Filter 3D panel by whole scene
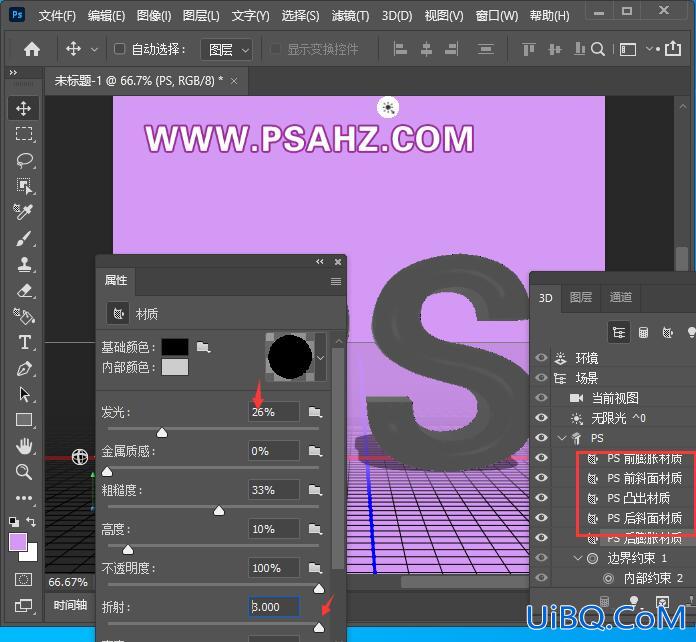This screenshot has width=696, height=642. point(619,332)
